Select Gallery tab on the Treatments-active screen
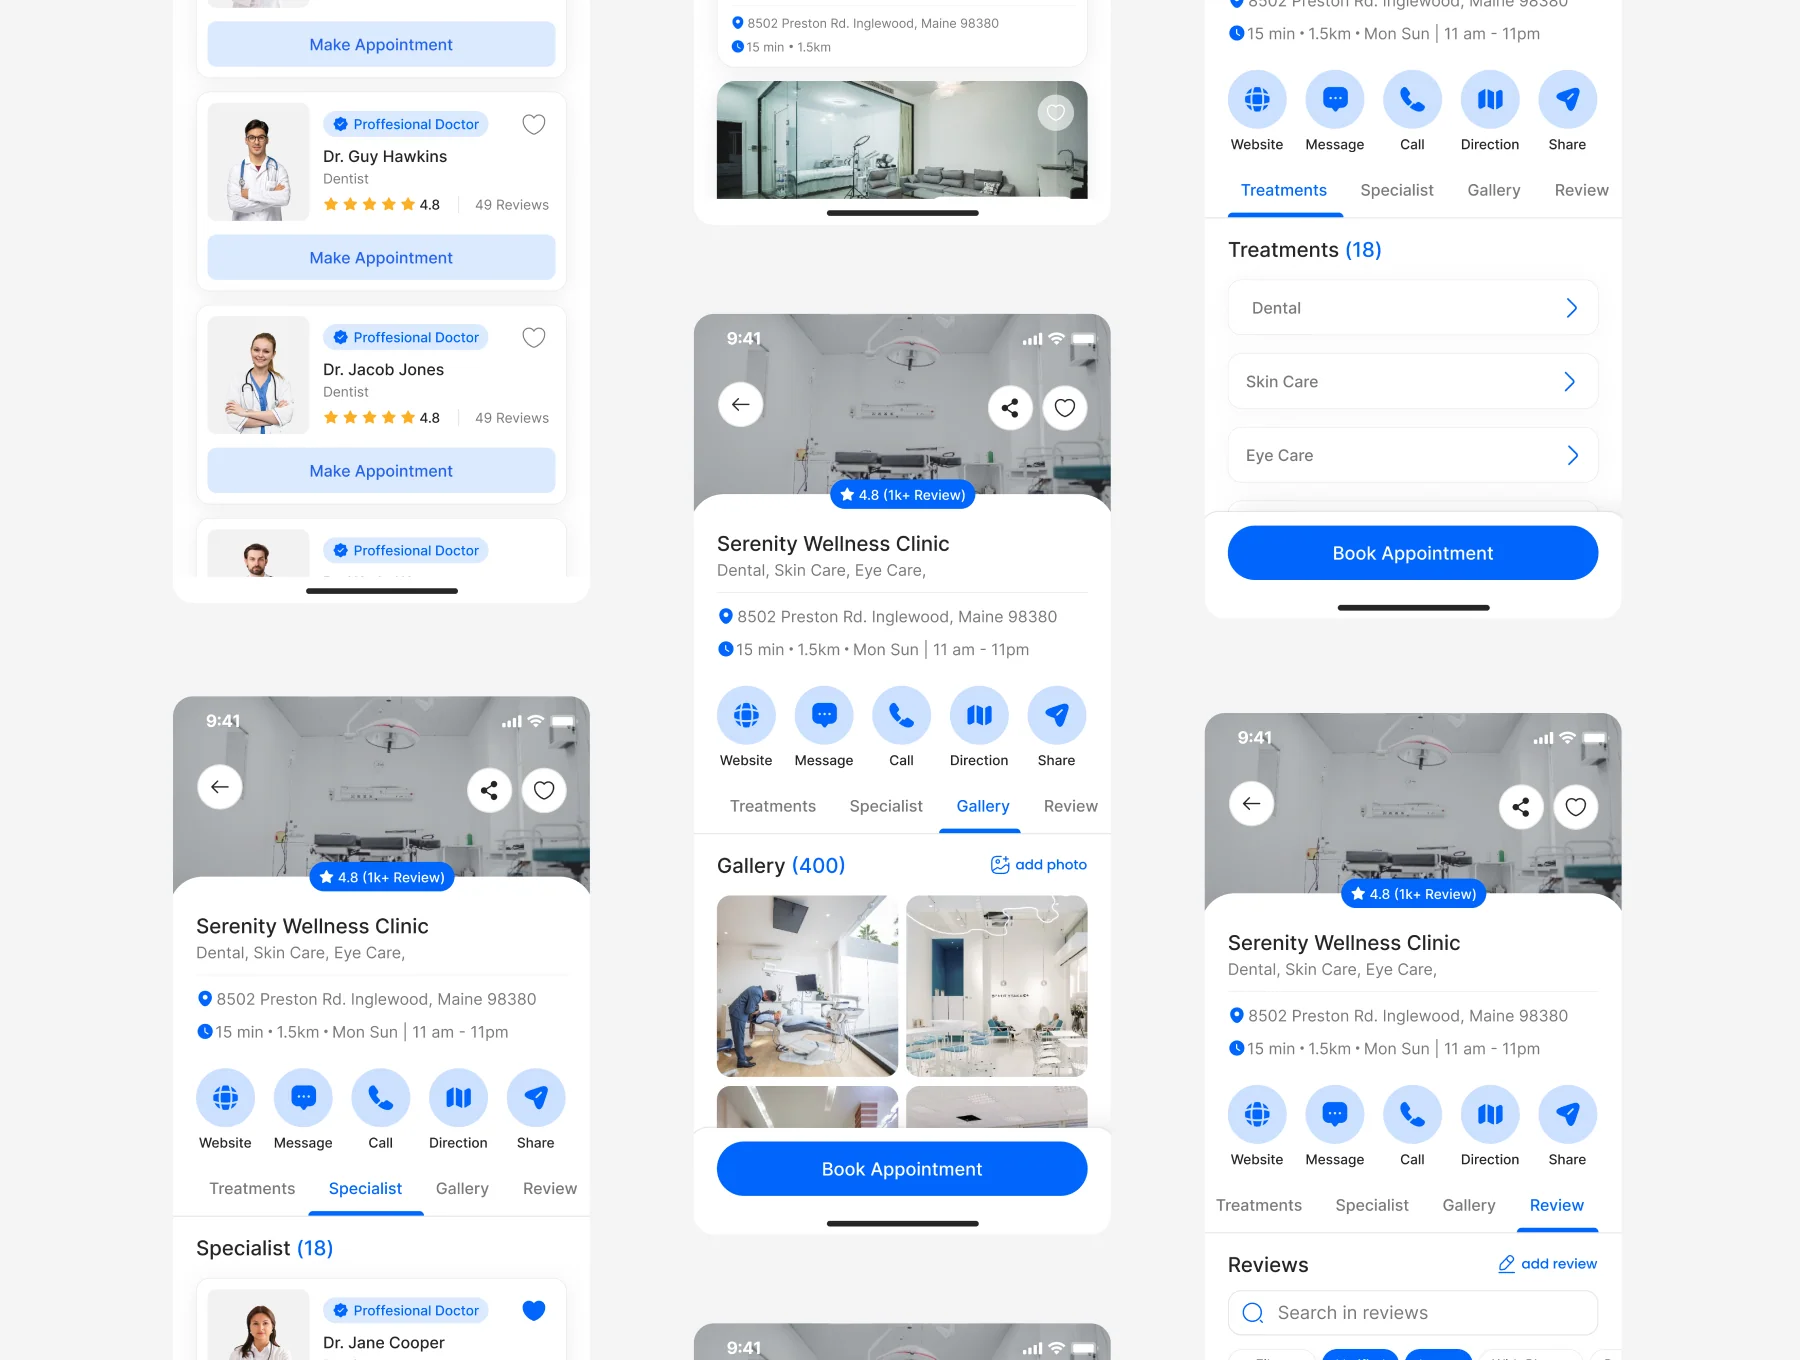Screen dimensions: 1800x1360 [x=1494, y=190]
